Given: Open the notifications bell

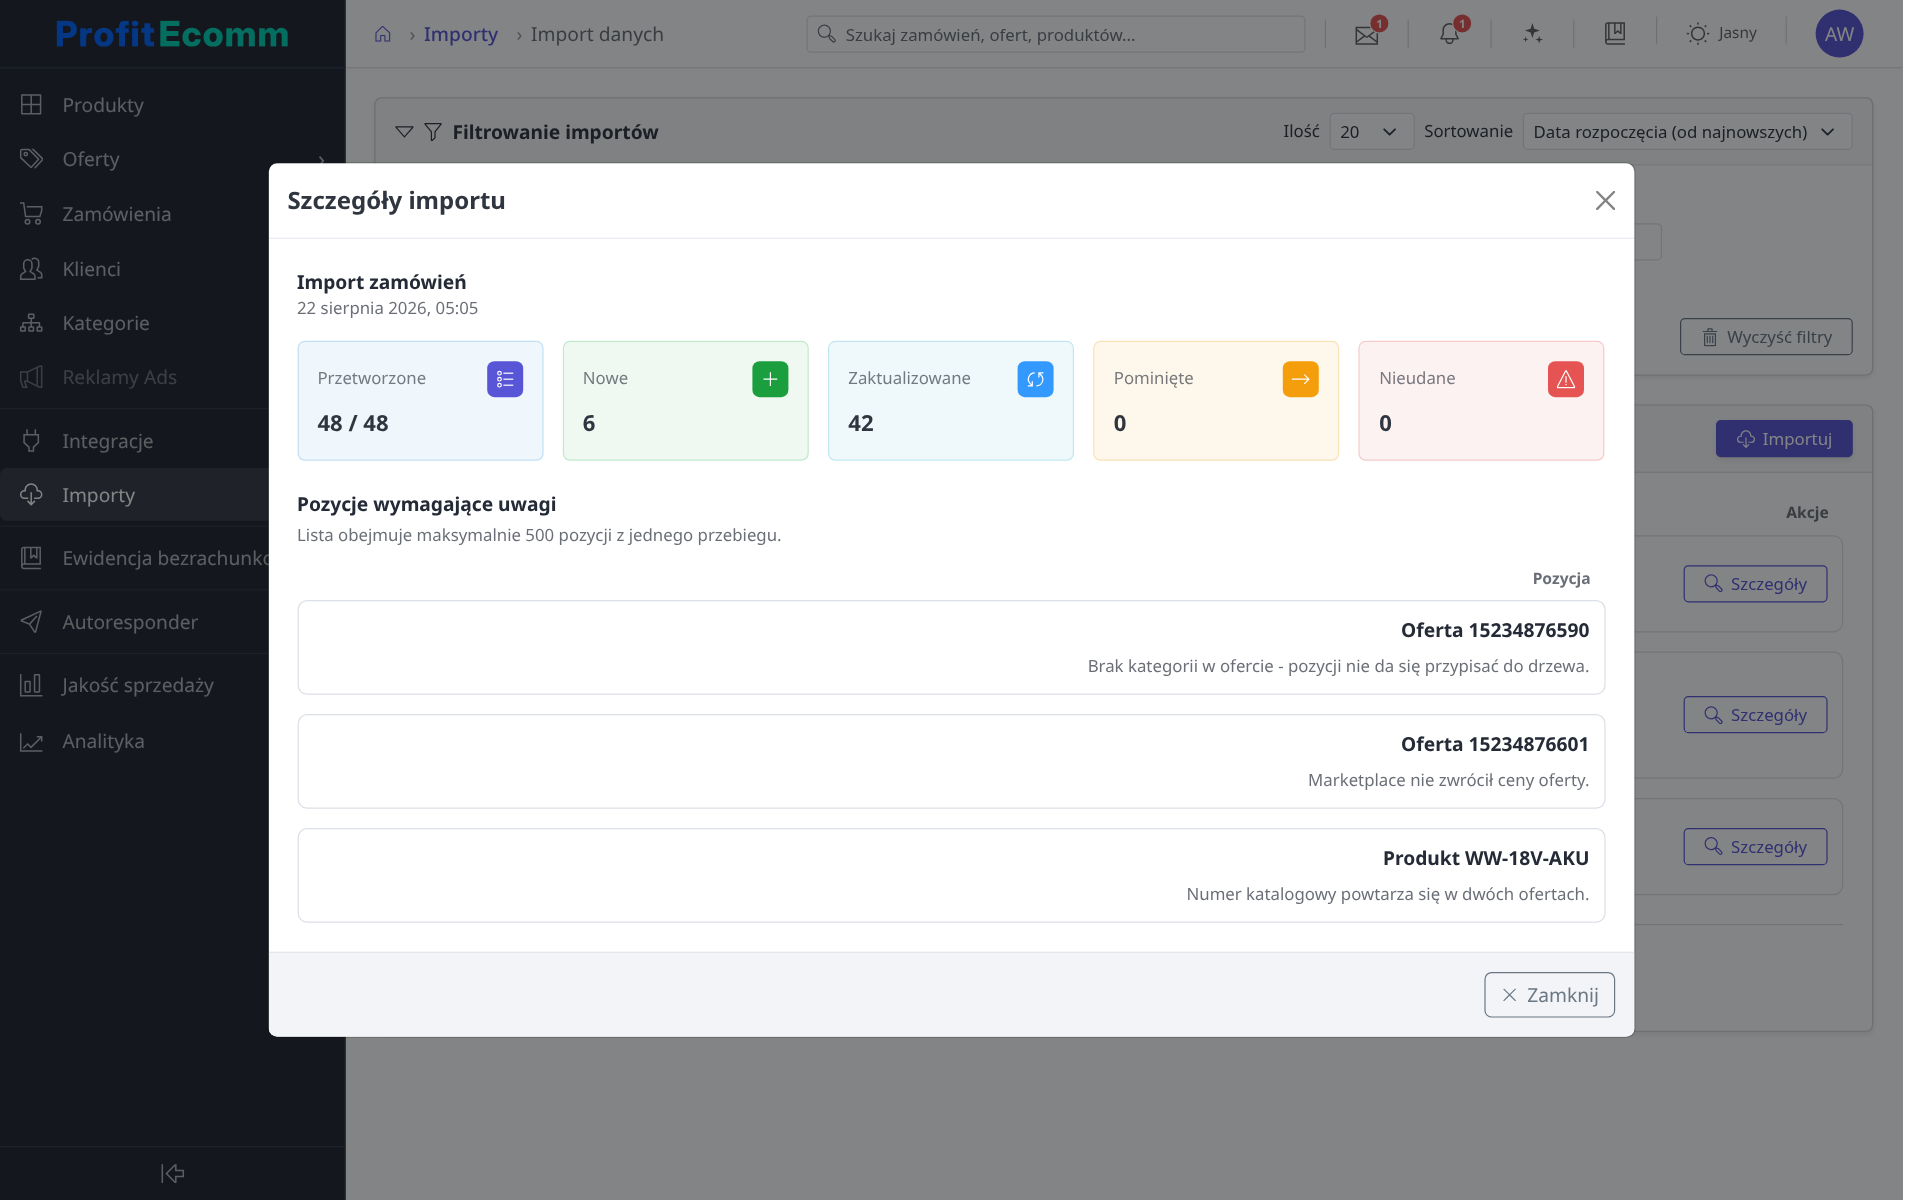Looking at the screenshot, I should click(x=1449, y=34).
